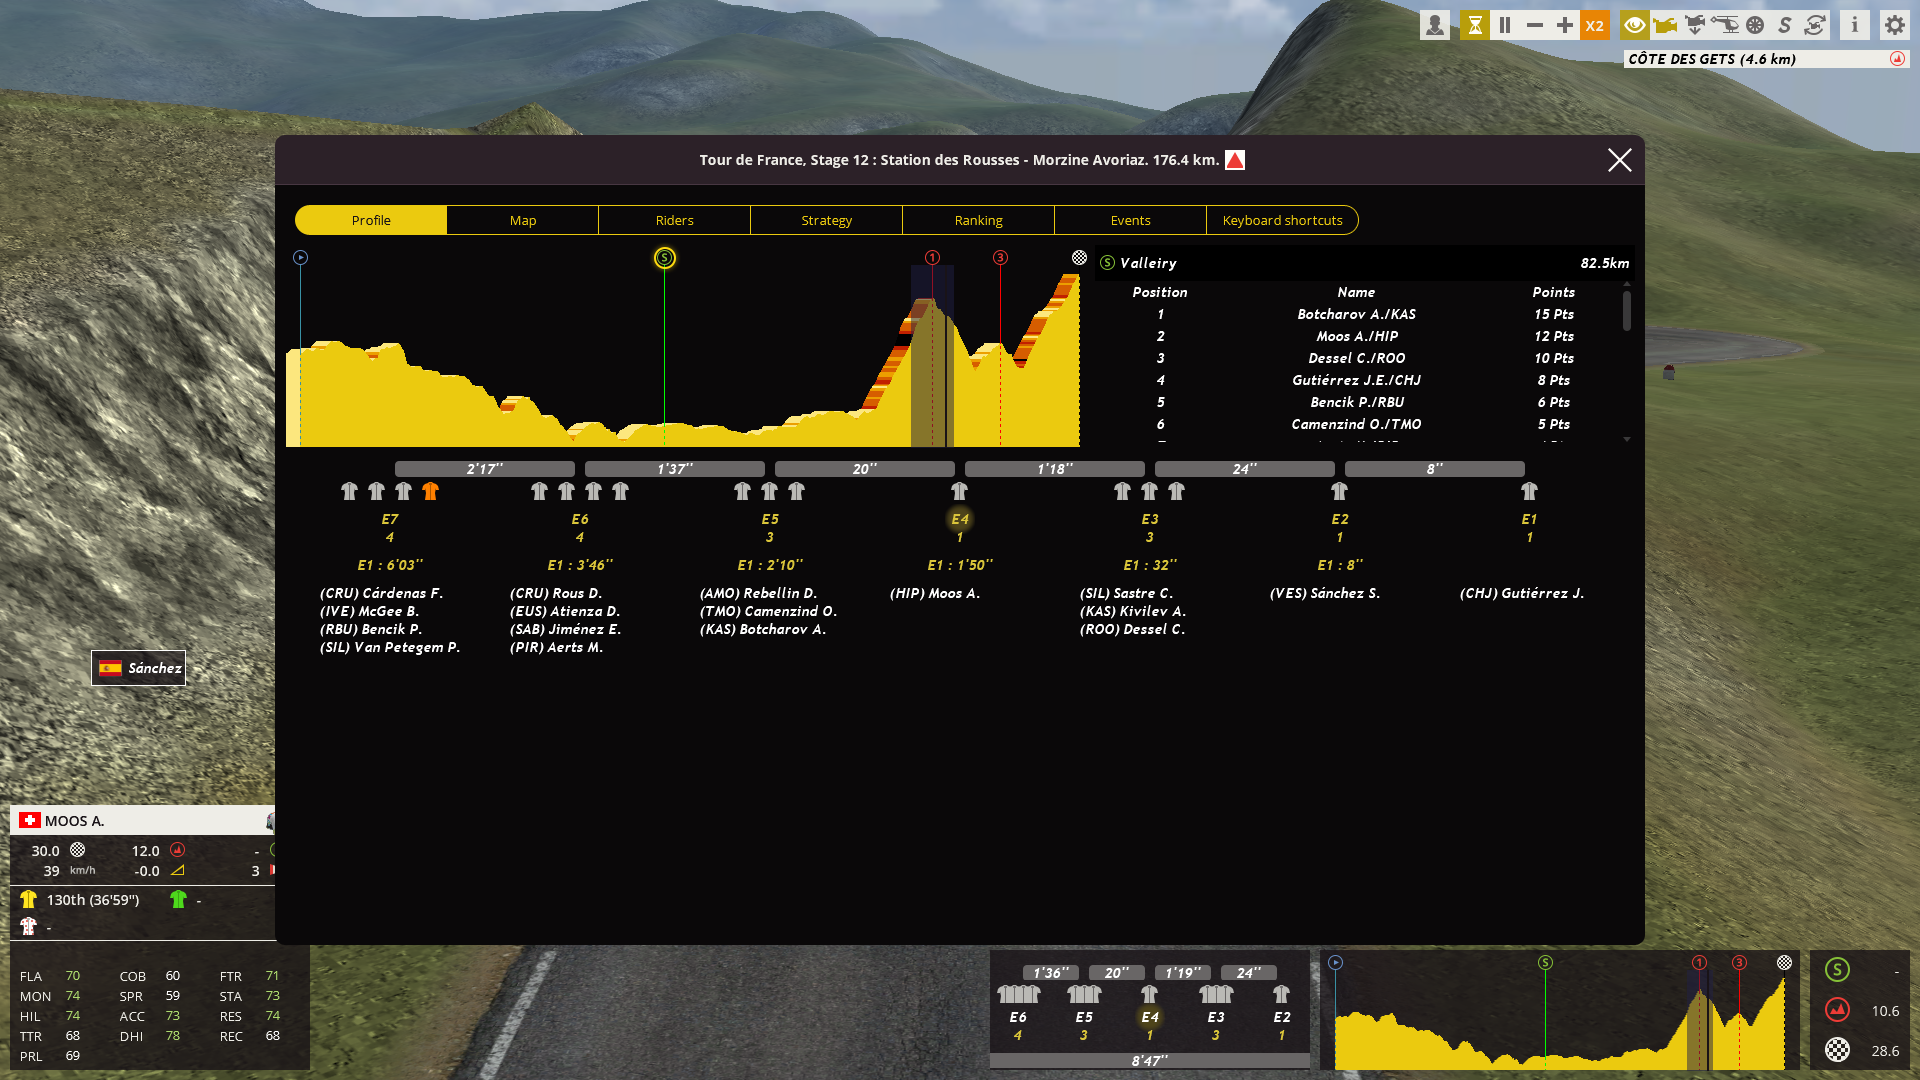Image resolution: width=1920 pixels, height=1080 pixels.
Task: Select rider (VES) Sánchez S.
Action: pos(1325,593)
